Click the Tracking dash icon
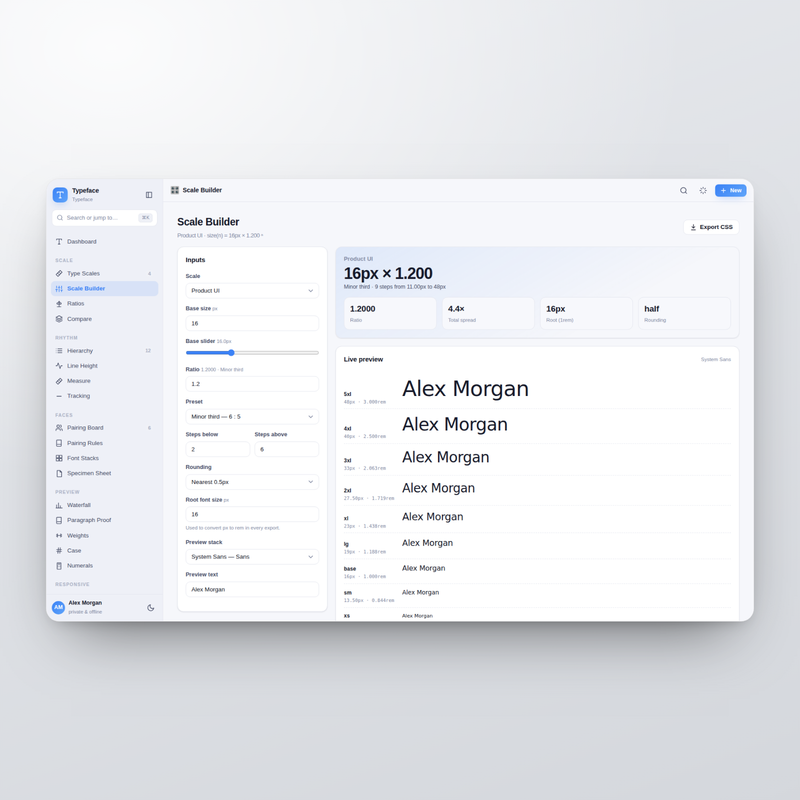The width and height of the screenshot is (800, 800). coord(59,396)
